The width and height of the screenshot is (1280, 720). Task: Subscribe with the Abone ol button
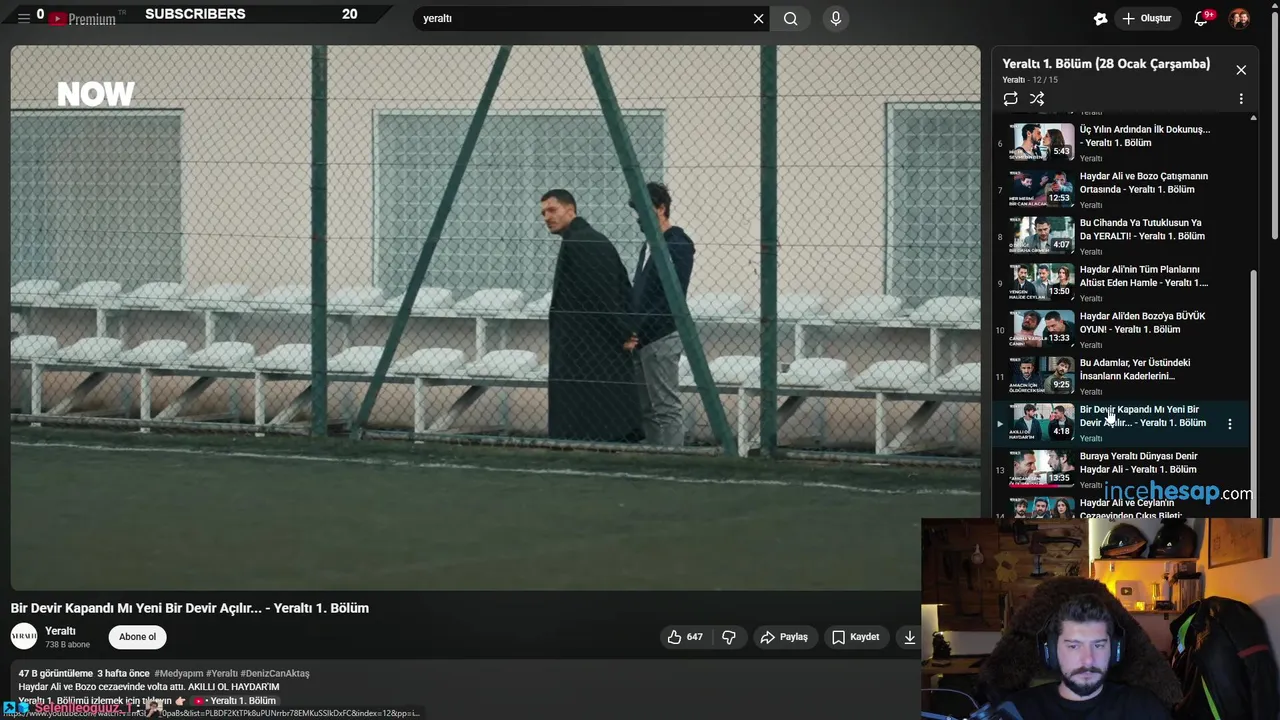(137, 637)
